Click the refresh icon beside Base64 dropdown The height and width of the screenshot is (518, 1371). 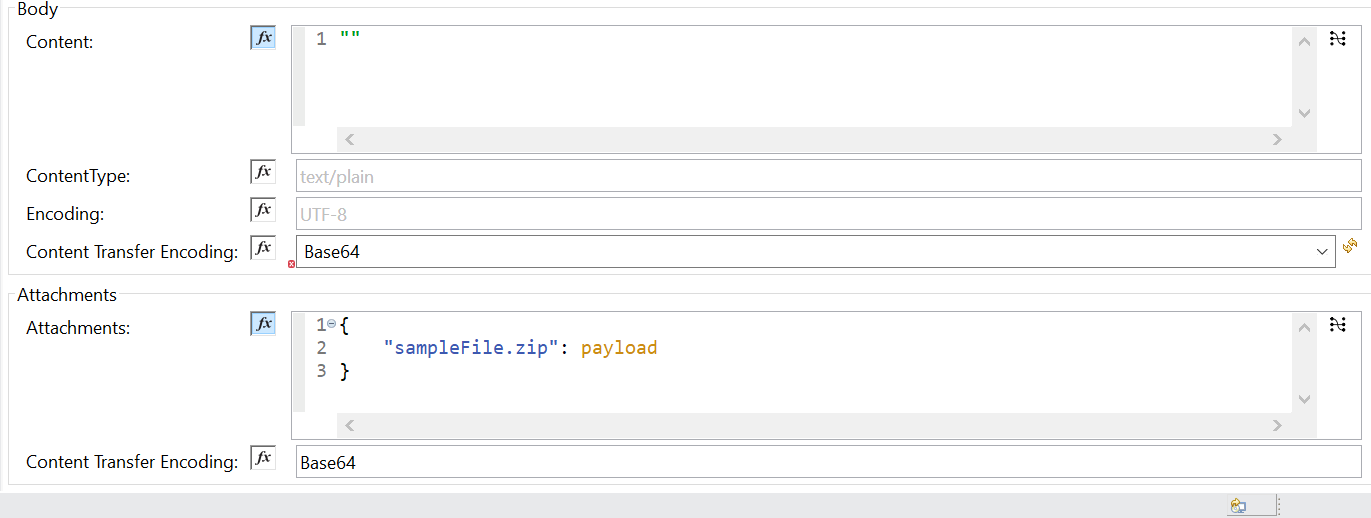tap(1350, 245)
